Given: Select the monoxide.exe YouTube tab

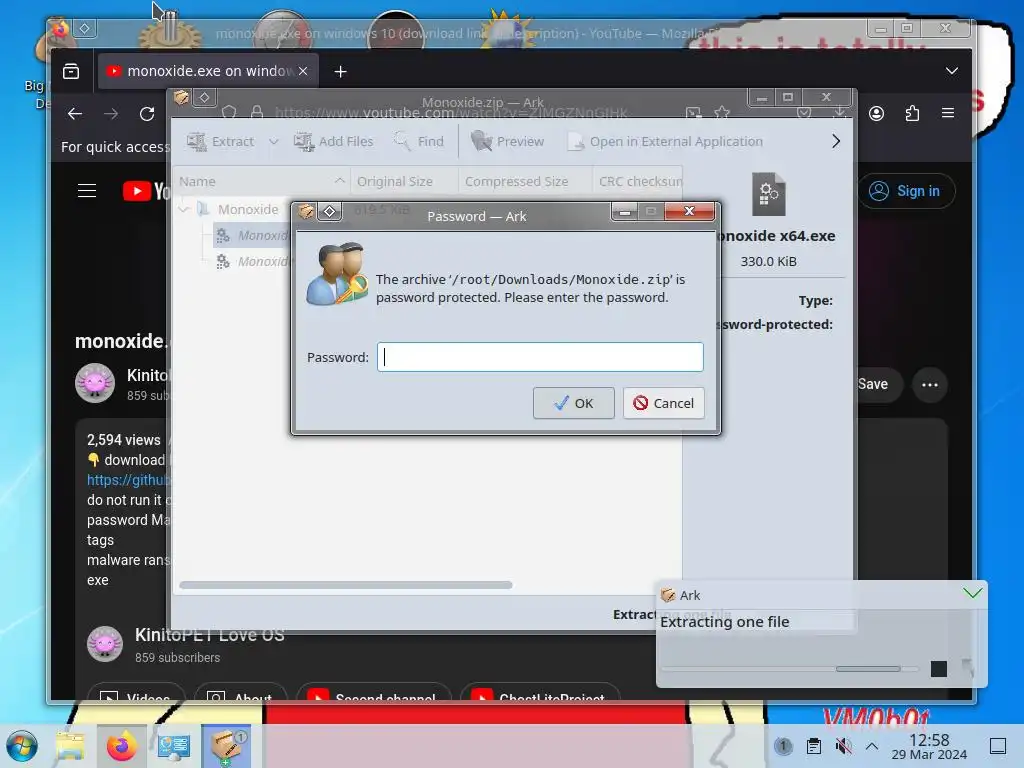Looking at the screenshot, I should point(208,71).
